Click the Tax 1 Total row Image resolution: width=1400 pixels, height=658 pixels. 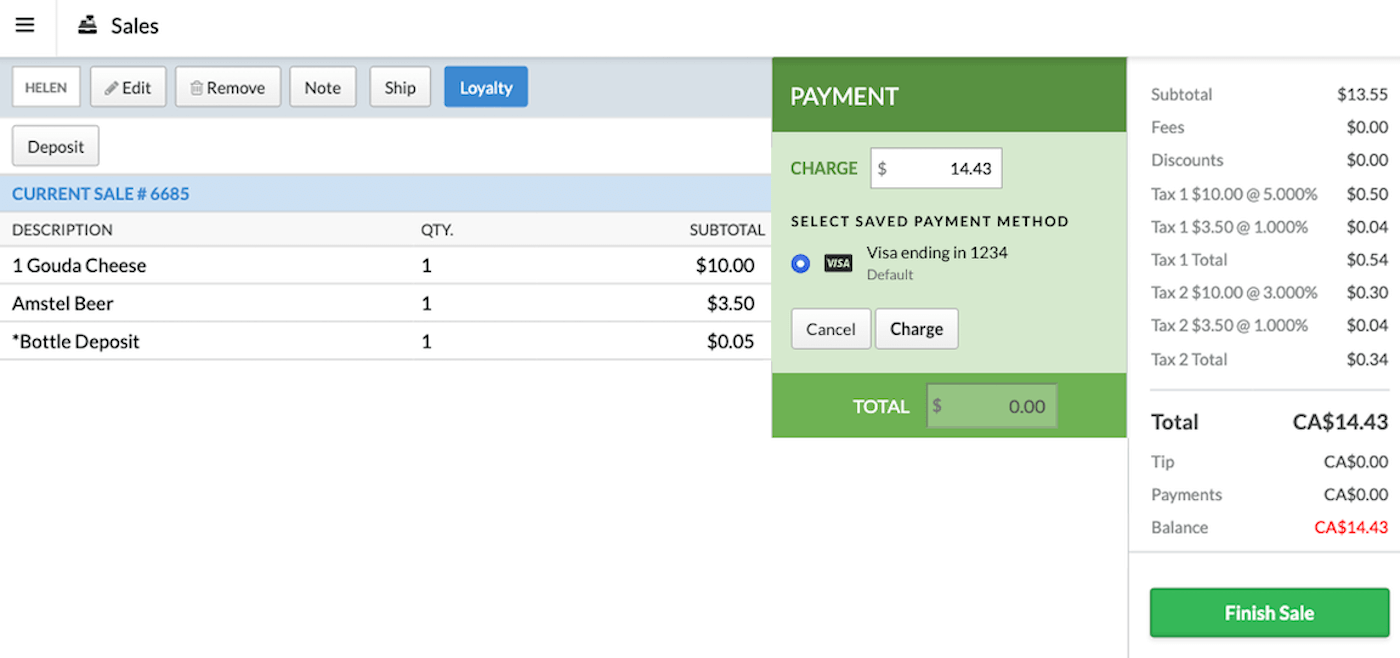(x=1269, y=260)
